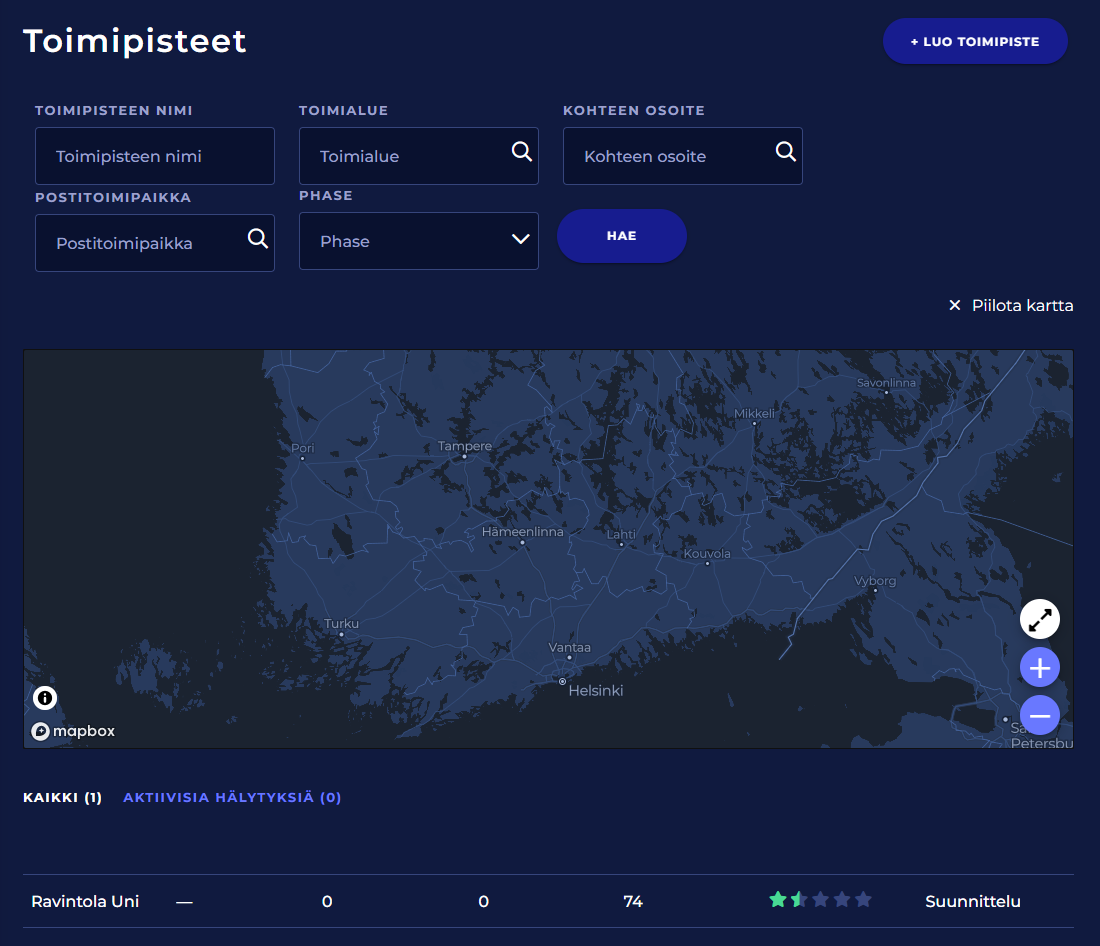This screenshot has width=1100, height=946.
Task: Zoom in on the map with plus icon
Action: pyautogui.click(x=1040, y=668)
